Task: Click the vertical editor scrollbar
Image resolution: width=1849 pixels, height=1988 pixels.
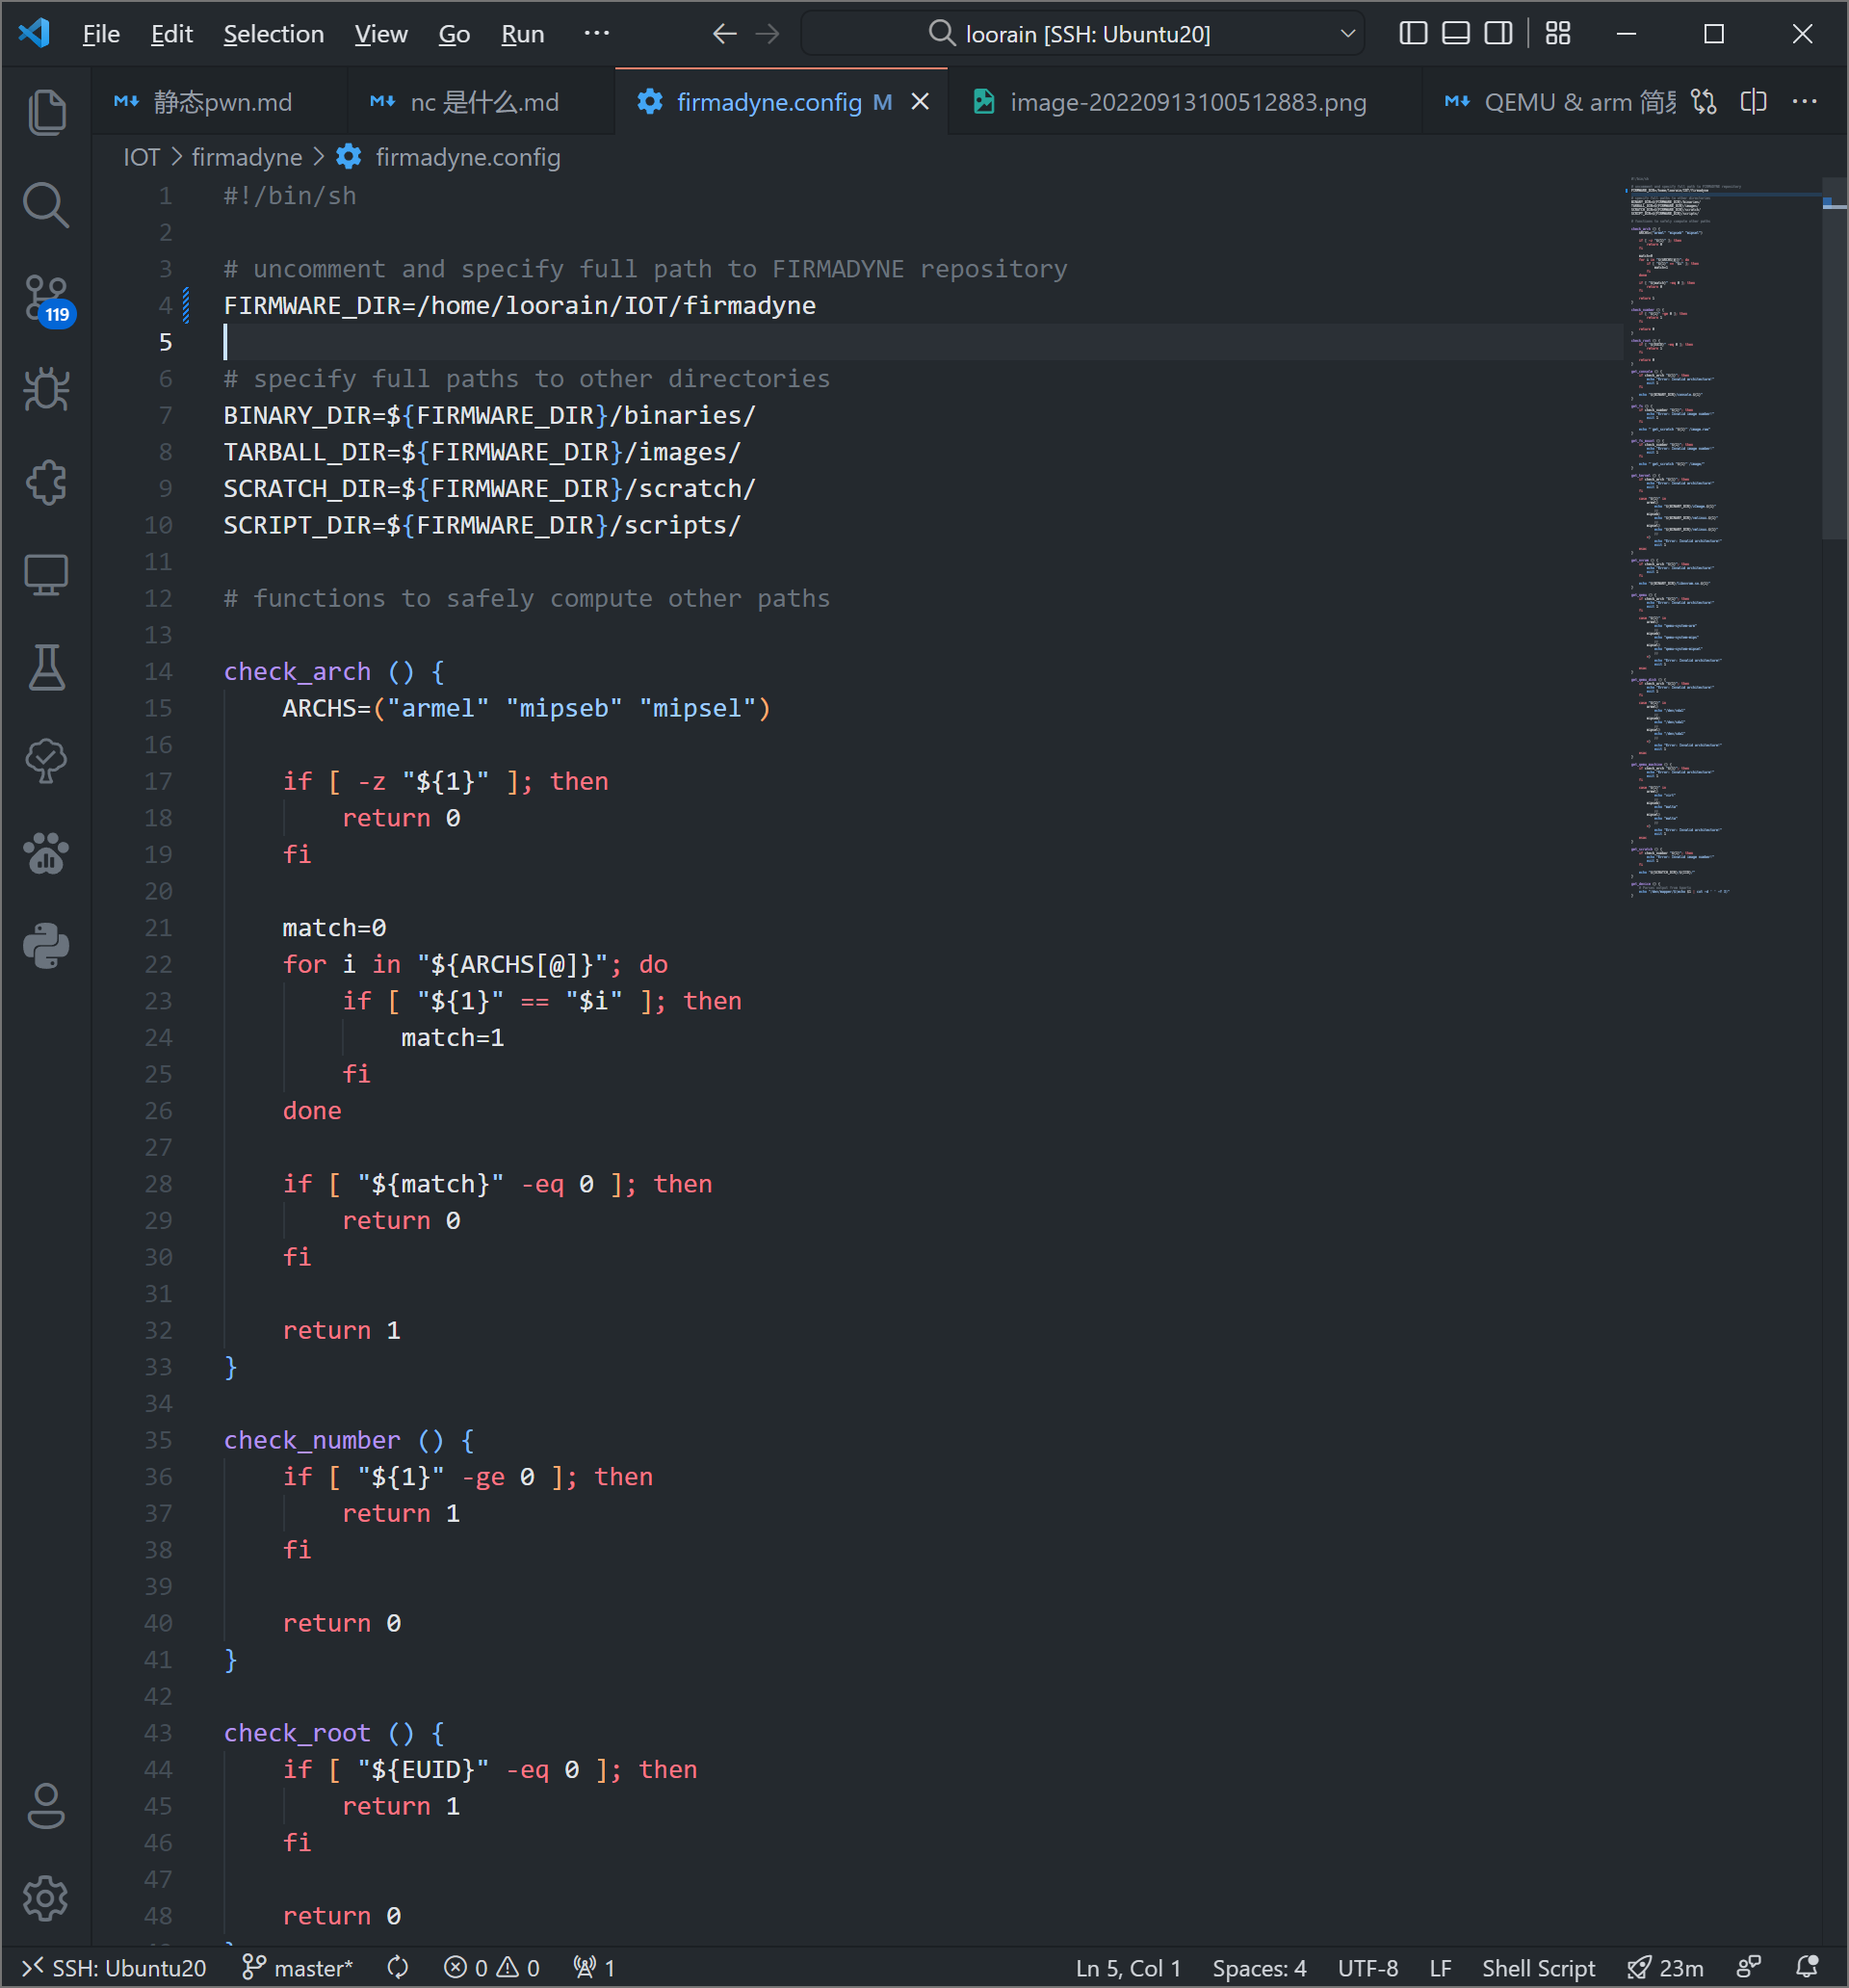Action: coord(1834,358)
